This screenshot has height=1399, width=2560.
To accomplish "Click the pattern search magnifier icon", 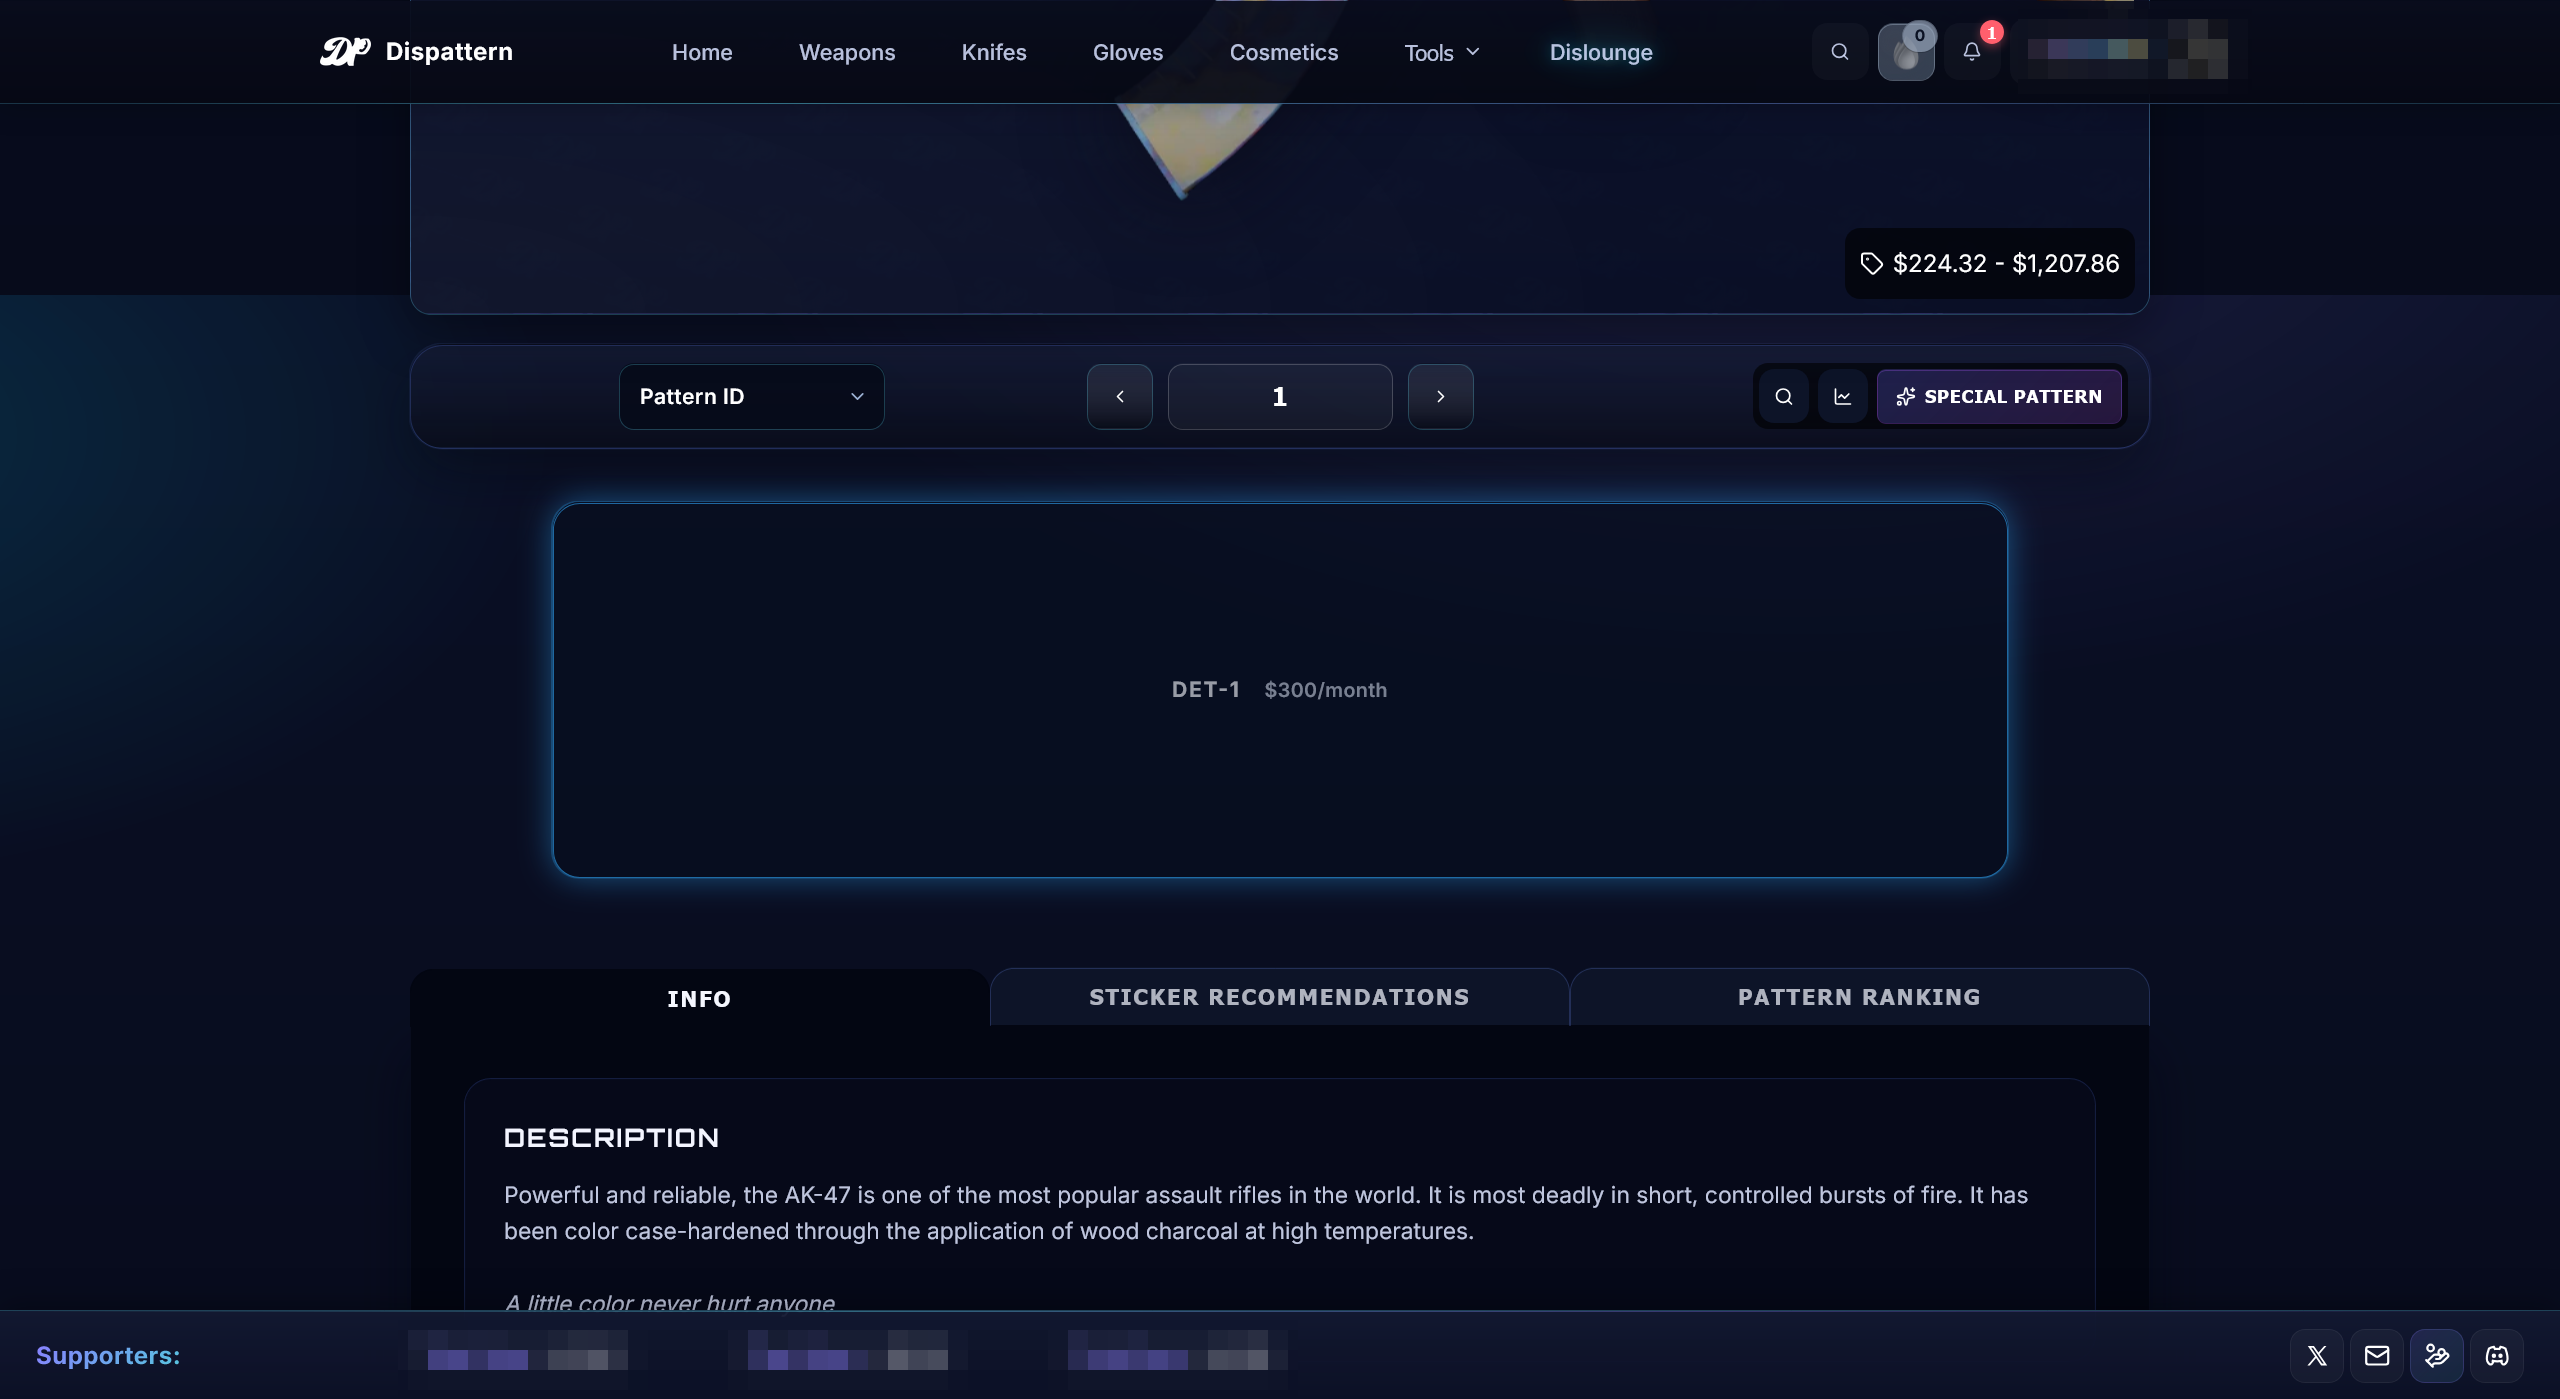I will [1783, 397].
